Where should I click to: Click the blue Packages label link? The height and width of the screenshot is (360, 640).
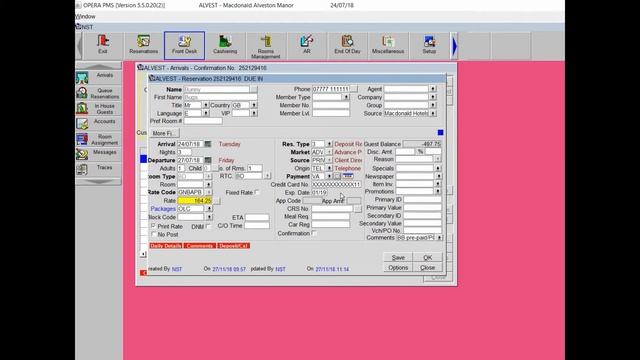[x=163, y=209]
